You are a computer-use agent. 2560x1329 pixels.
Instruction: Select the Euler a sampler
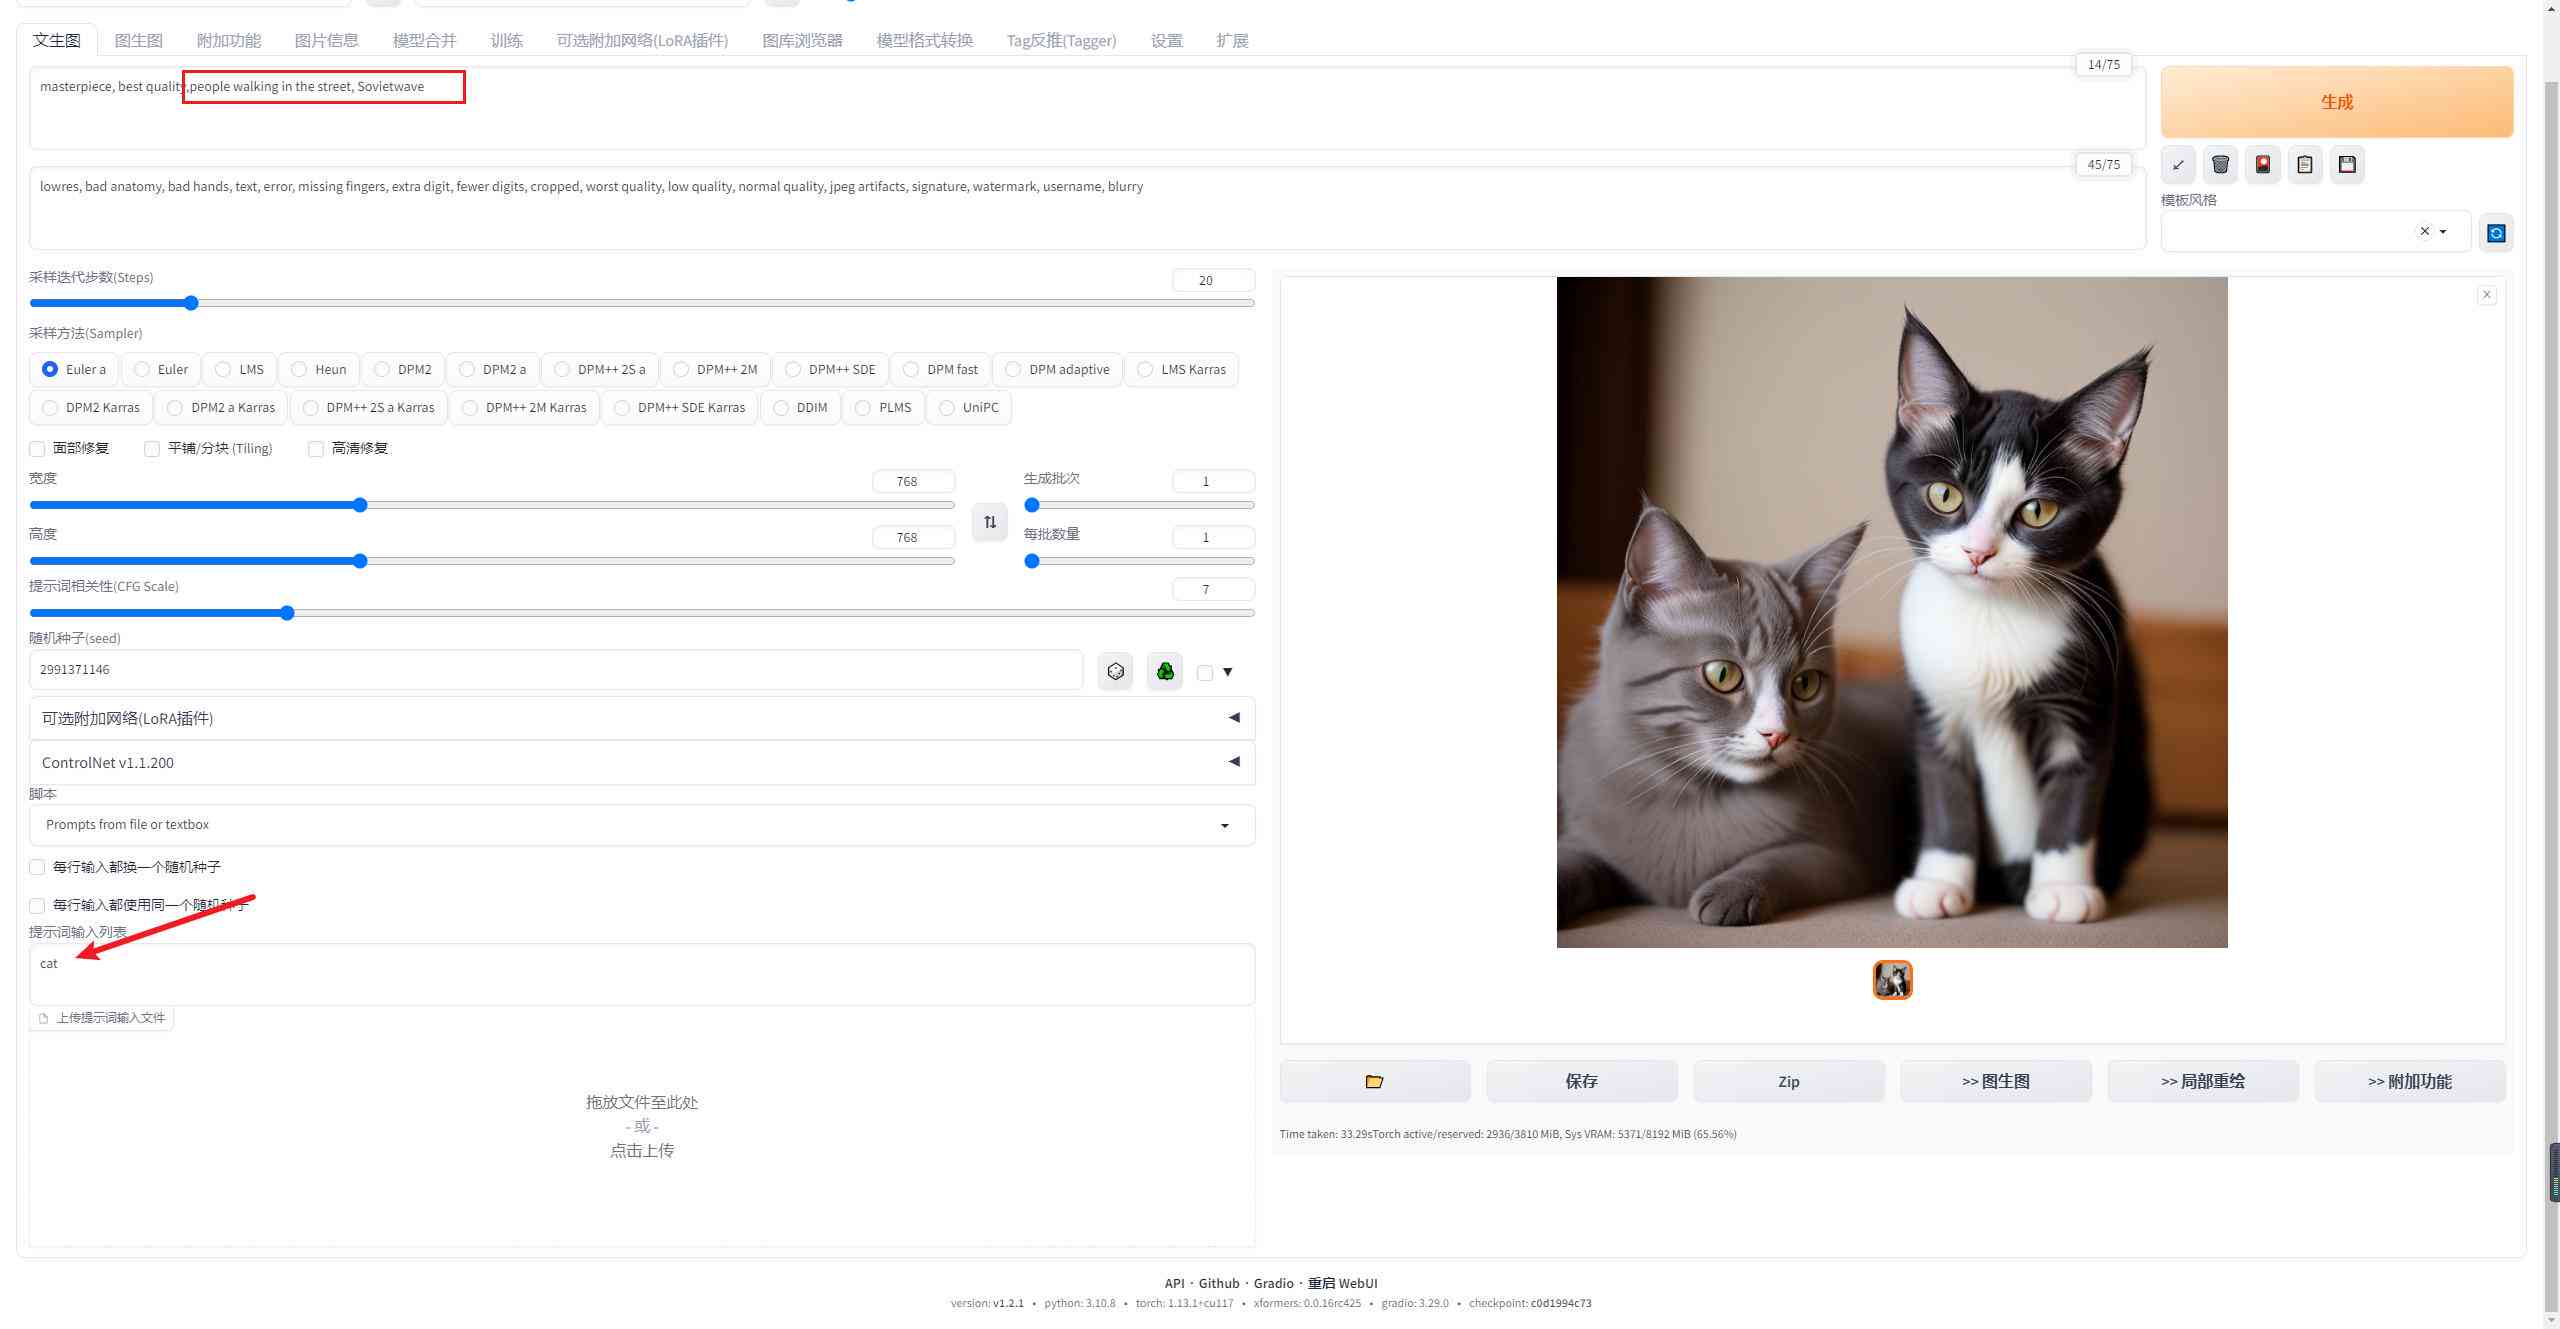74,369
